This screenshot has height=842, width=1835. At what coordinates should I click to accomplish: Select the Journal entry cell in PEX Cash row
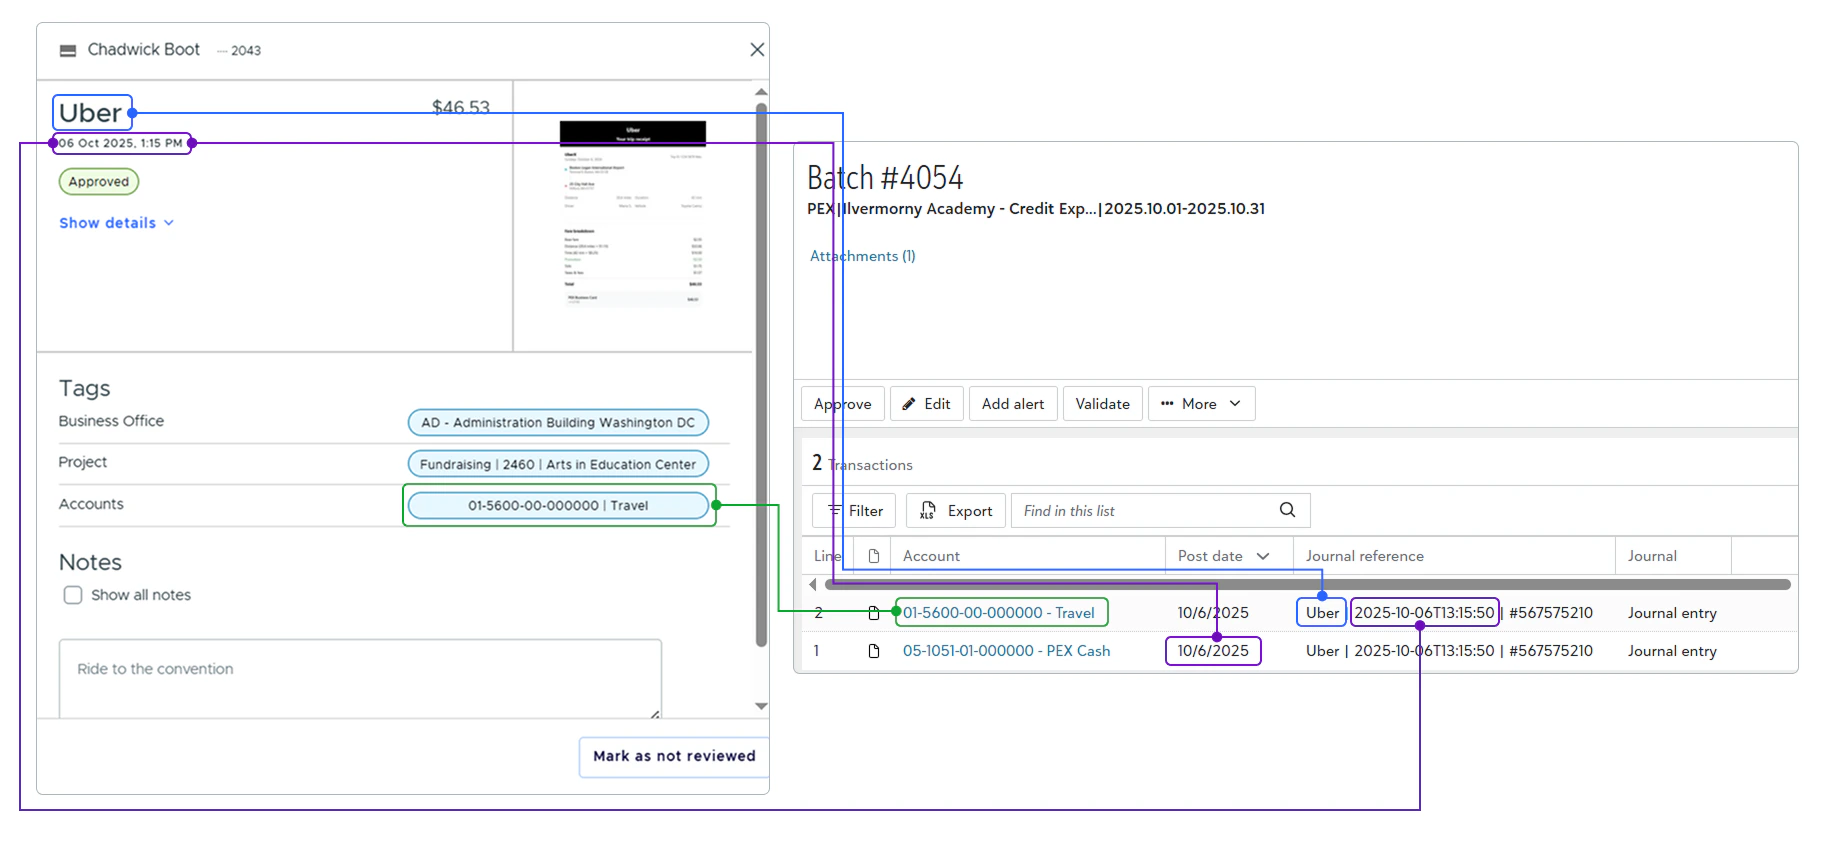tap(1672, 651)
